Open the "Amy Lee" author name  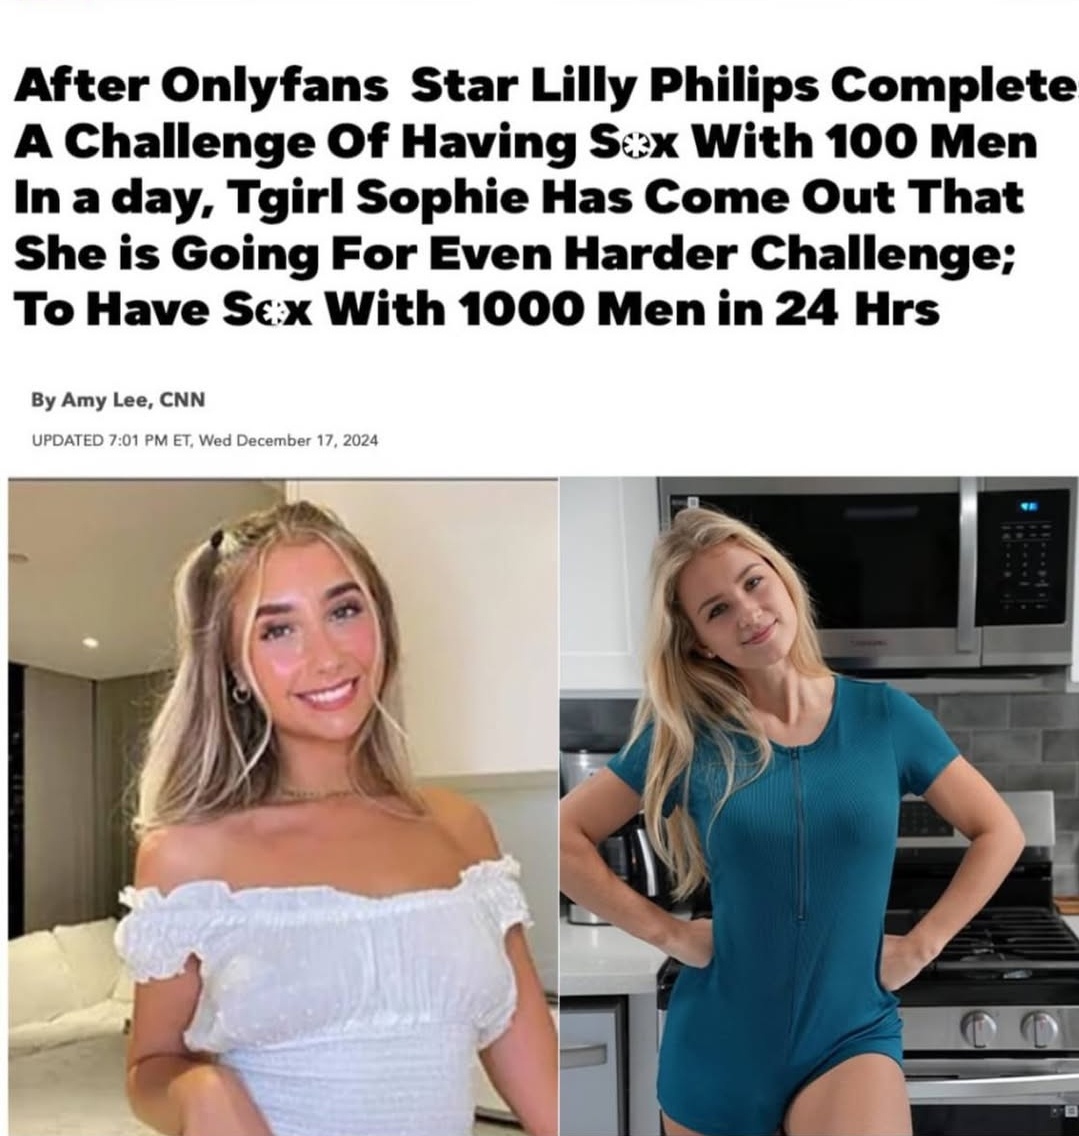click(x=106, y=400)
